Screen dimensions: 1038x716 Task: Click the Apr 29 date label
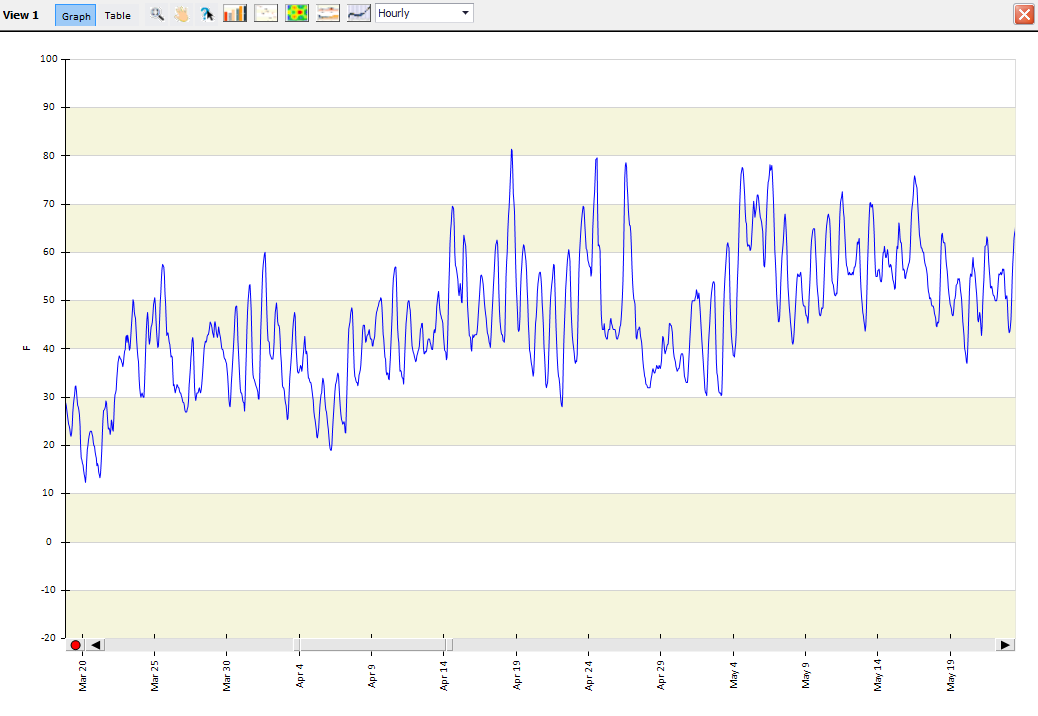point(661,675)
